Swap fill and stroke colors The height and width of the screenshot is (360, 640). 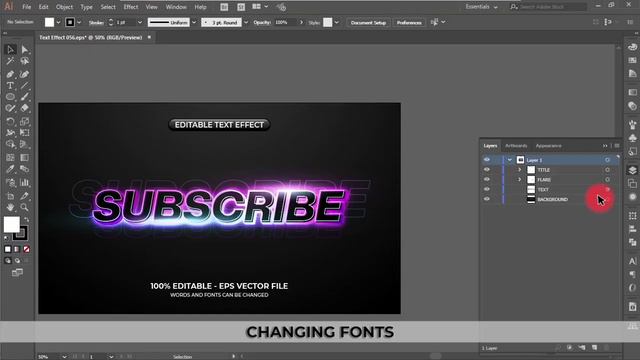26,220
